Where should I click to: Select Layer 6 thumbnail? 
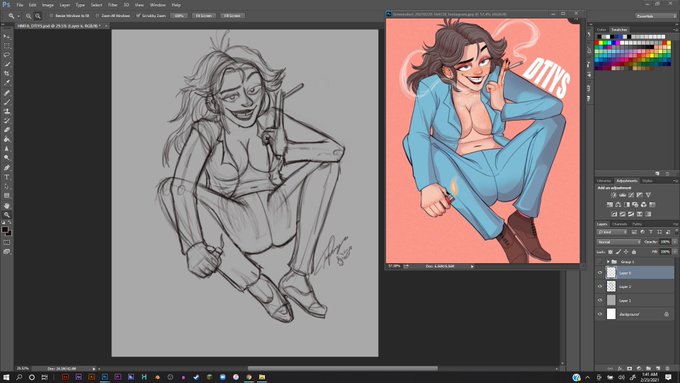611,273
